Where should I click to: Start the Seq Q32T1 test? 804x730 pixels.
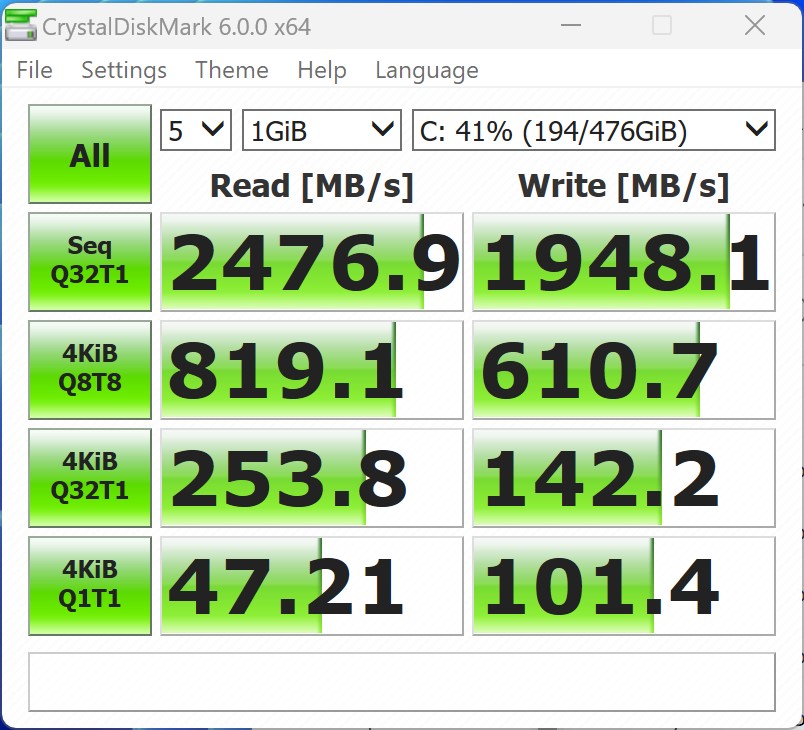tap(90, 261)
